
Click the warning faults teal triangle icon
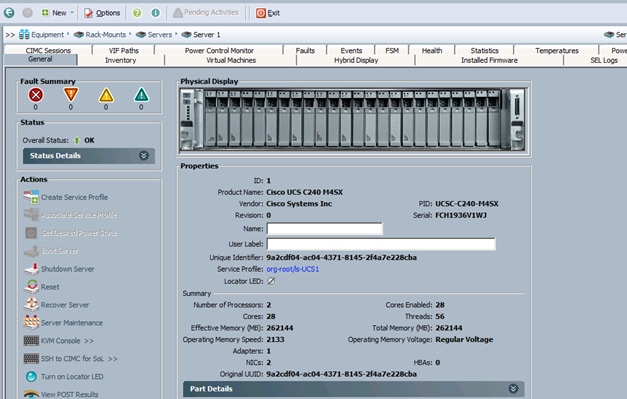(x=141, y=95)
